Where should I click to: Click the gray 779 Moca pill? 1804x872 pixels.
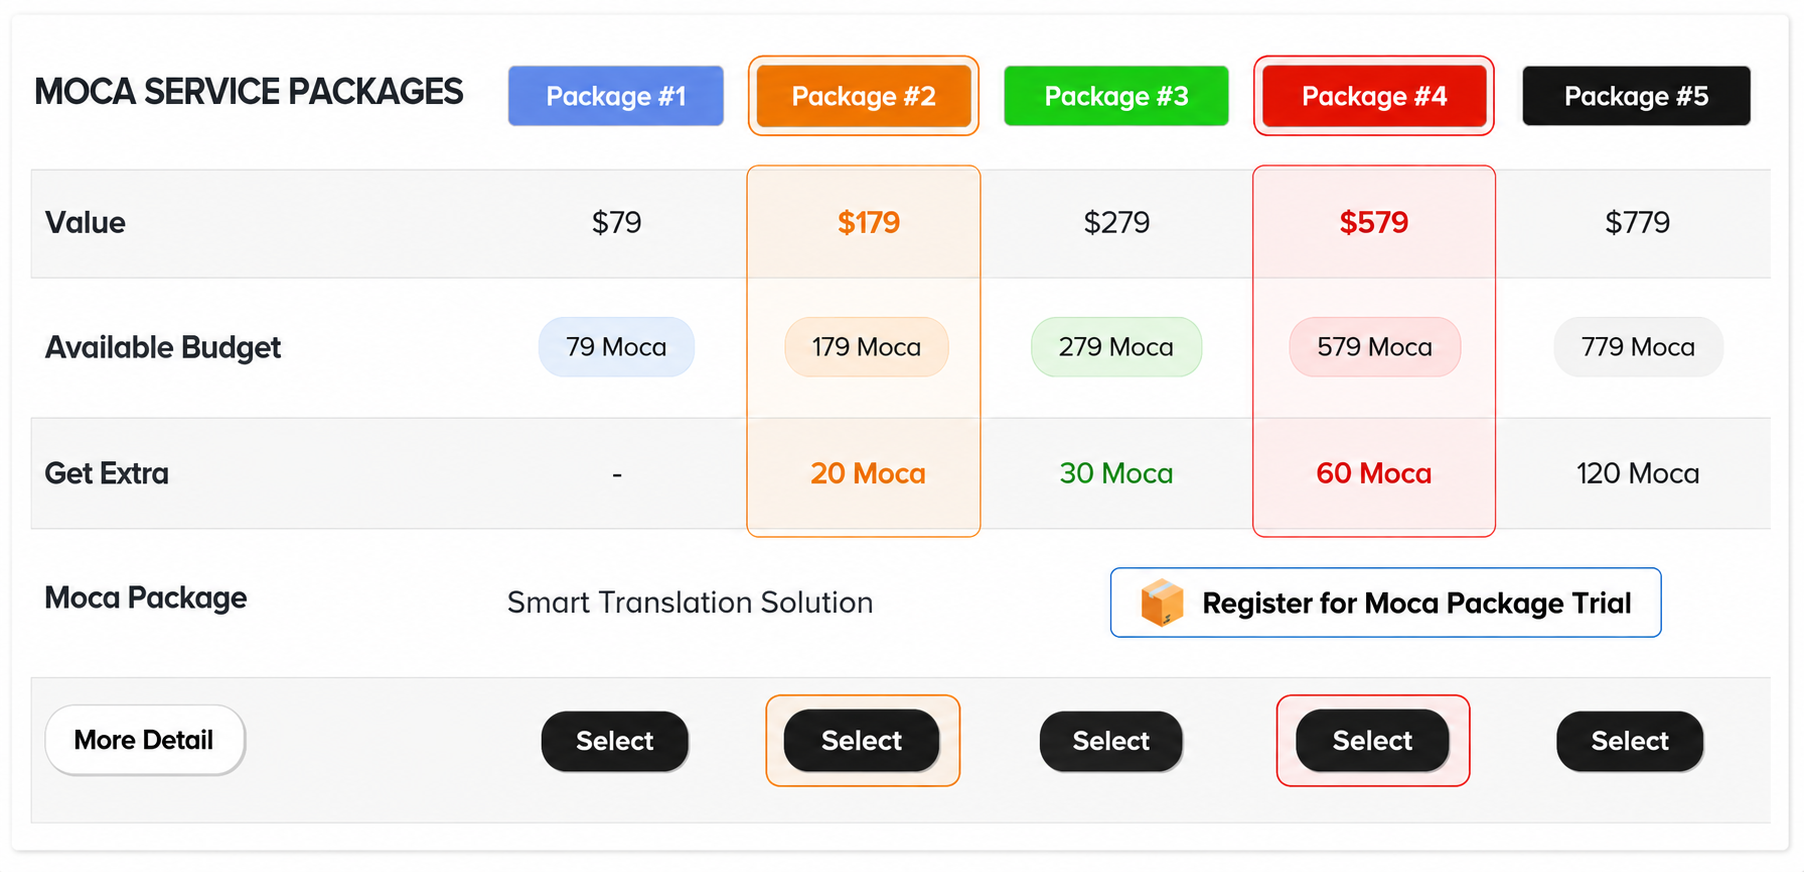coord(1638,347)
